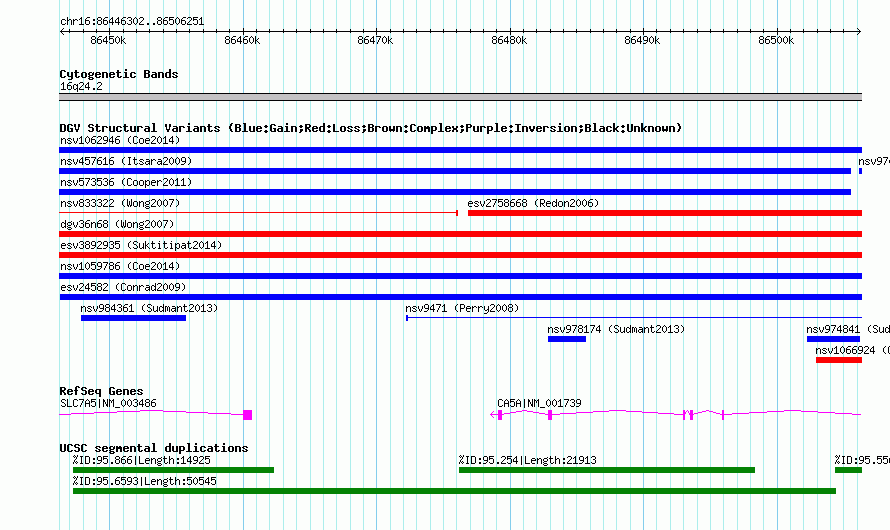The width and height of the screenshot is (890, 530).
Task: Click the nsv573536 (Cooper2011) blue bar
Action: 455,192
